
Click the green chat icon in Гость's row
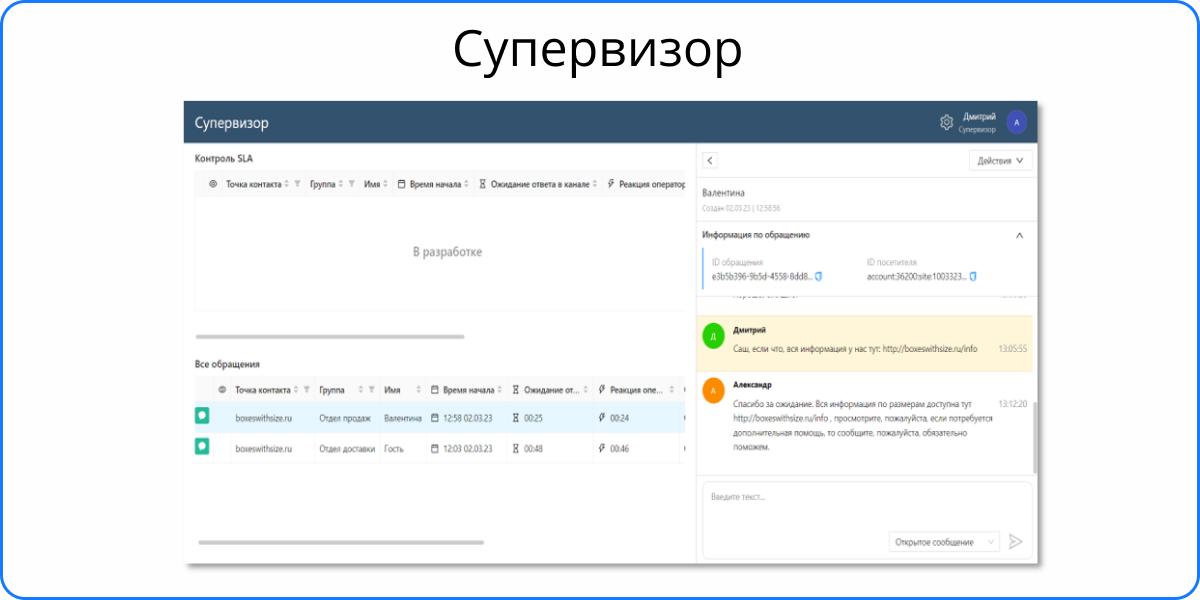(202, 447)
